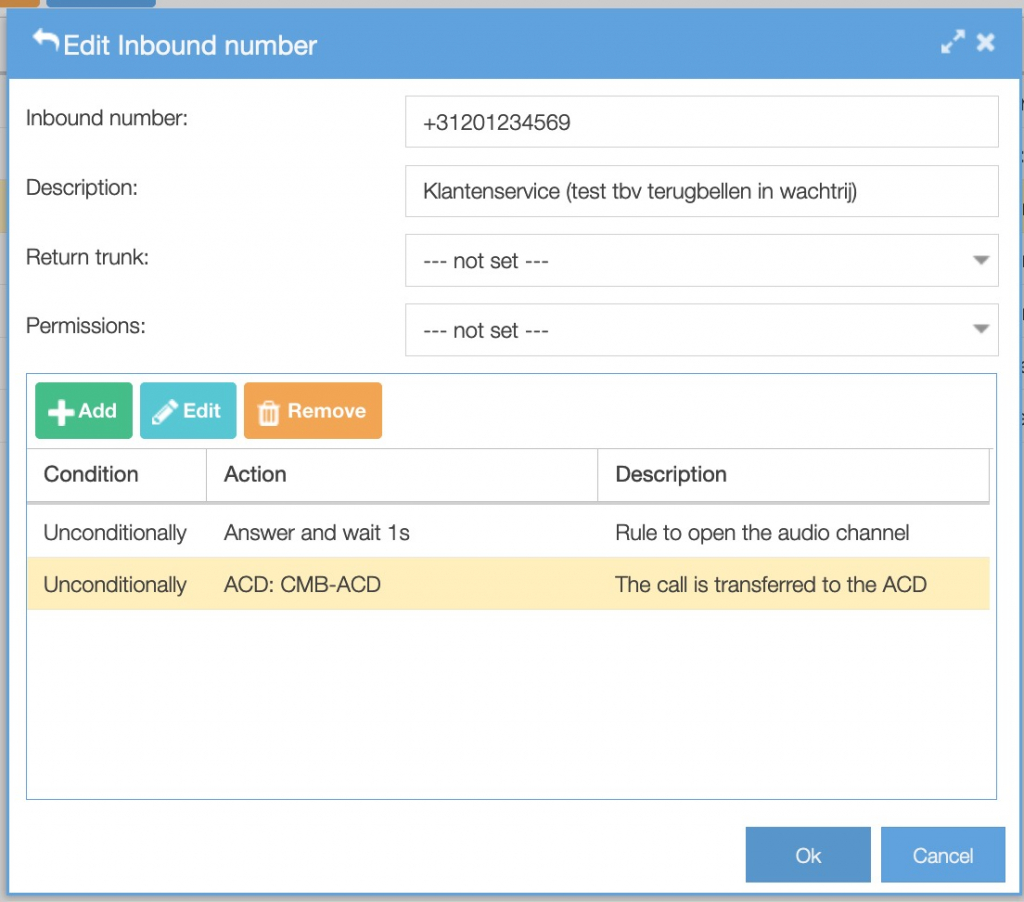The height and width of the screenshot is (902, 1024).
Task: Confirm changes with the Ok button
Action: coord(807,855)
